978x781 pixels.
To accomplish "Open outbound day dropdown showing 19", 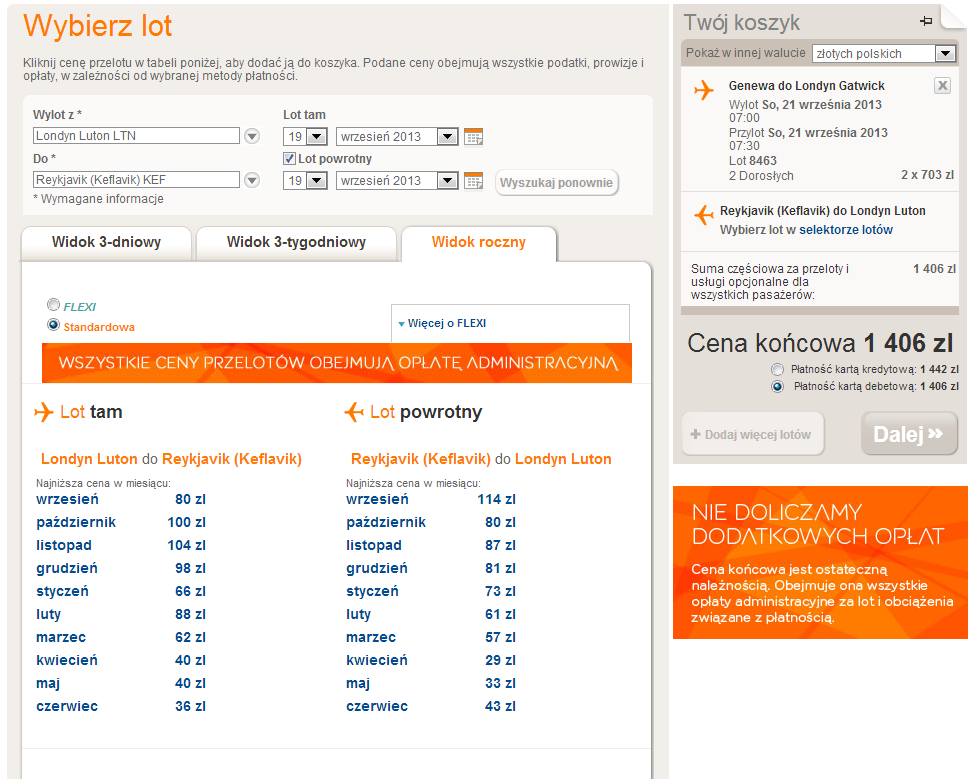I will (x=305, y=137).
